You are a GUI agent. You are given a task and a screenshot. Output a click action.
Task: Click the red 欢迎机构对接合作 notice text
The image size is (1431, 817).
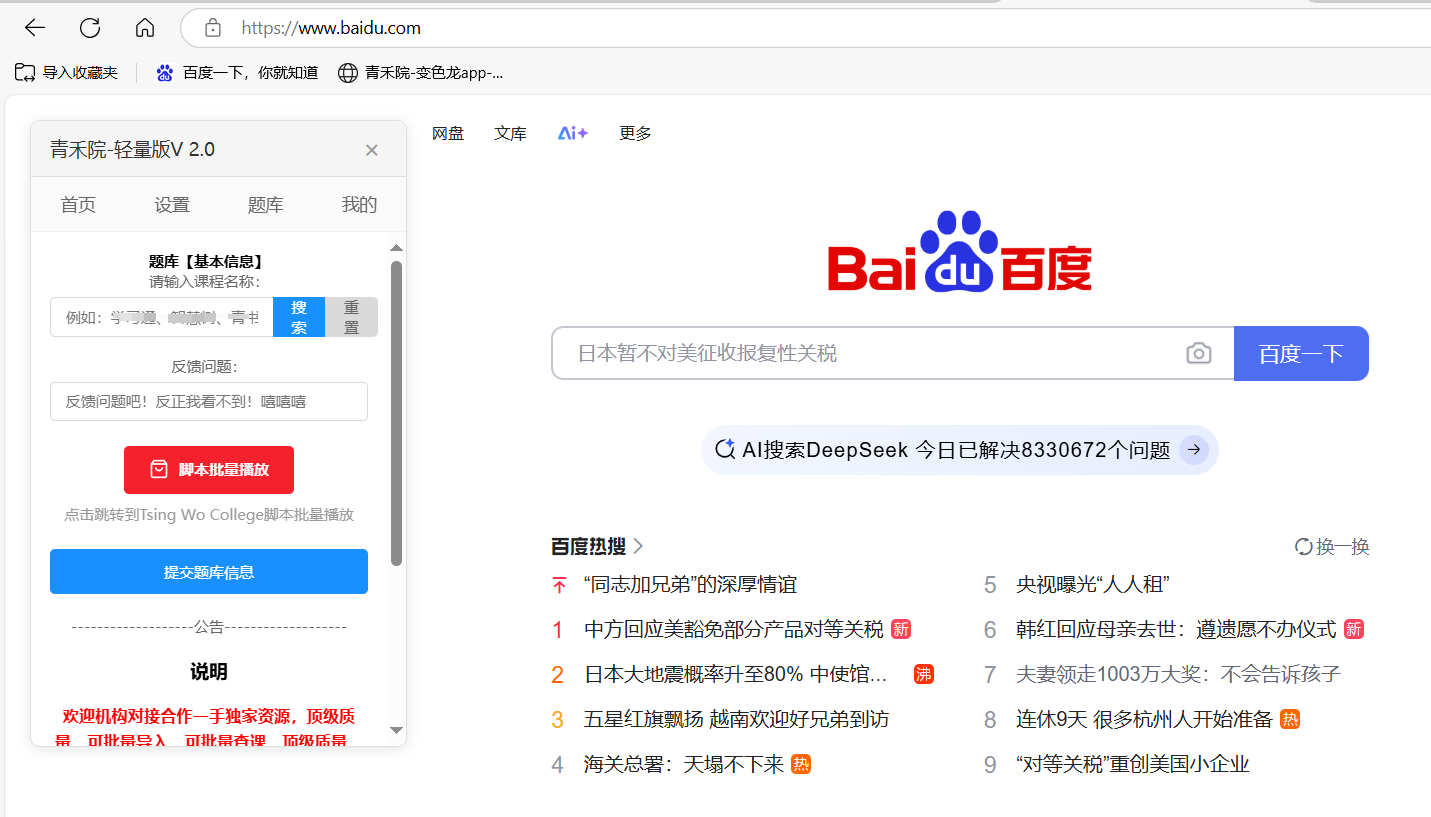coord(205,728)
